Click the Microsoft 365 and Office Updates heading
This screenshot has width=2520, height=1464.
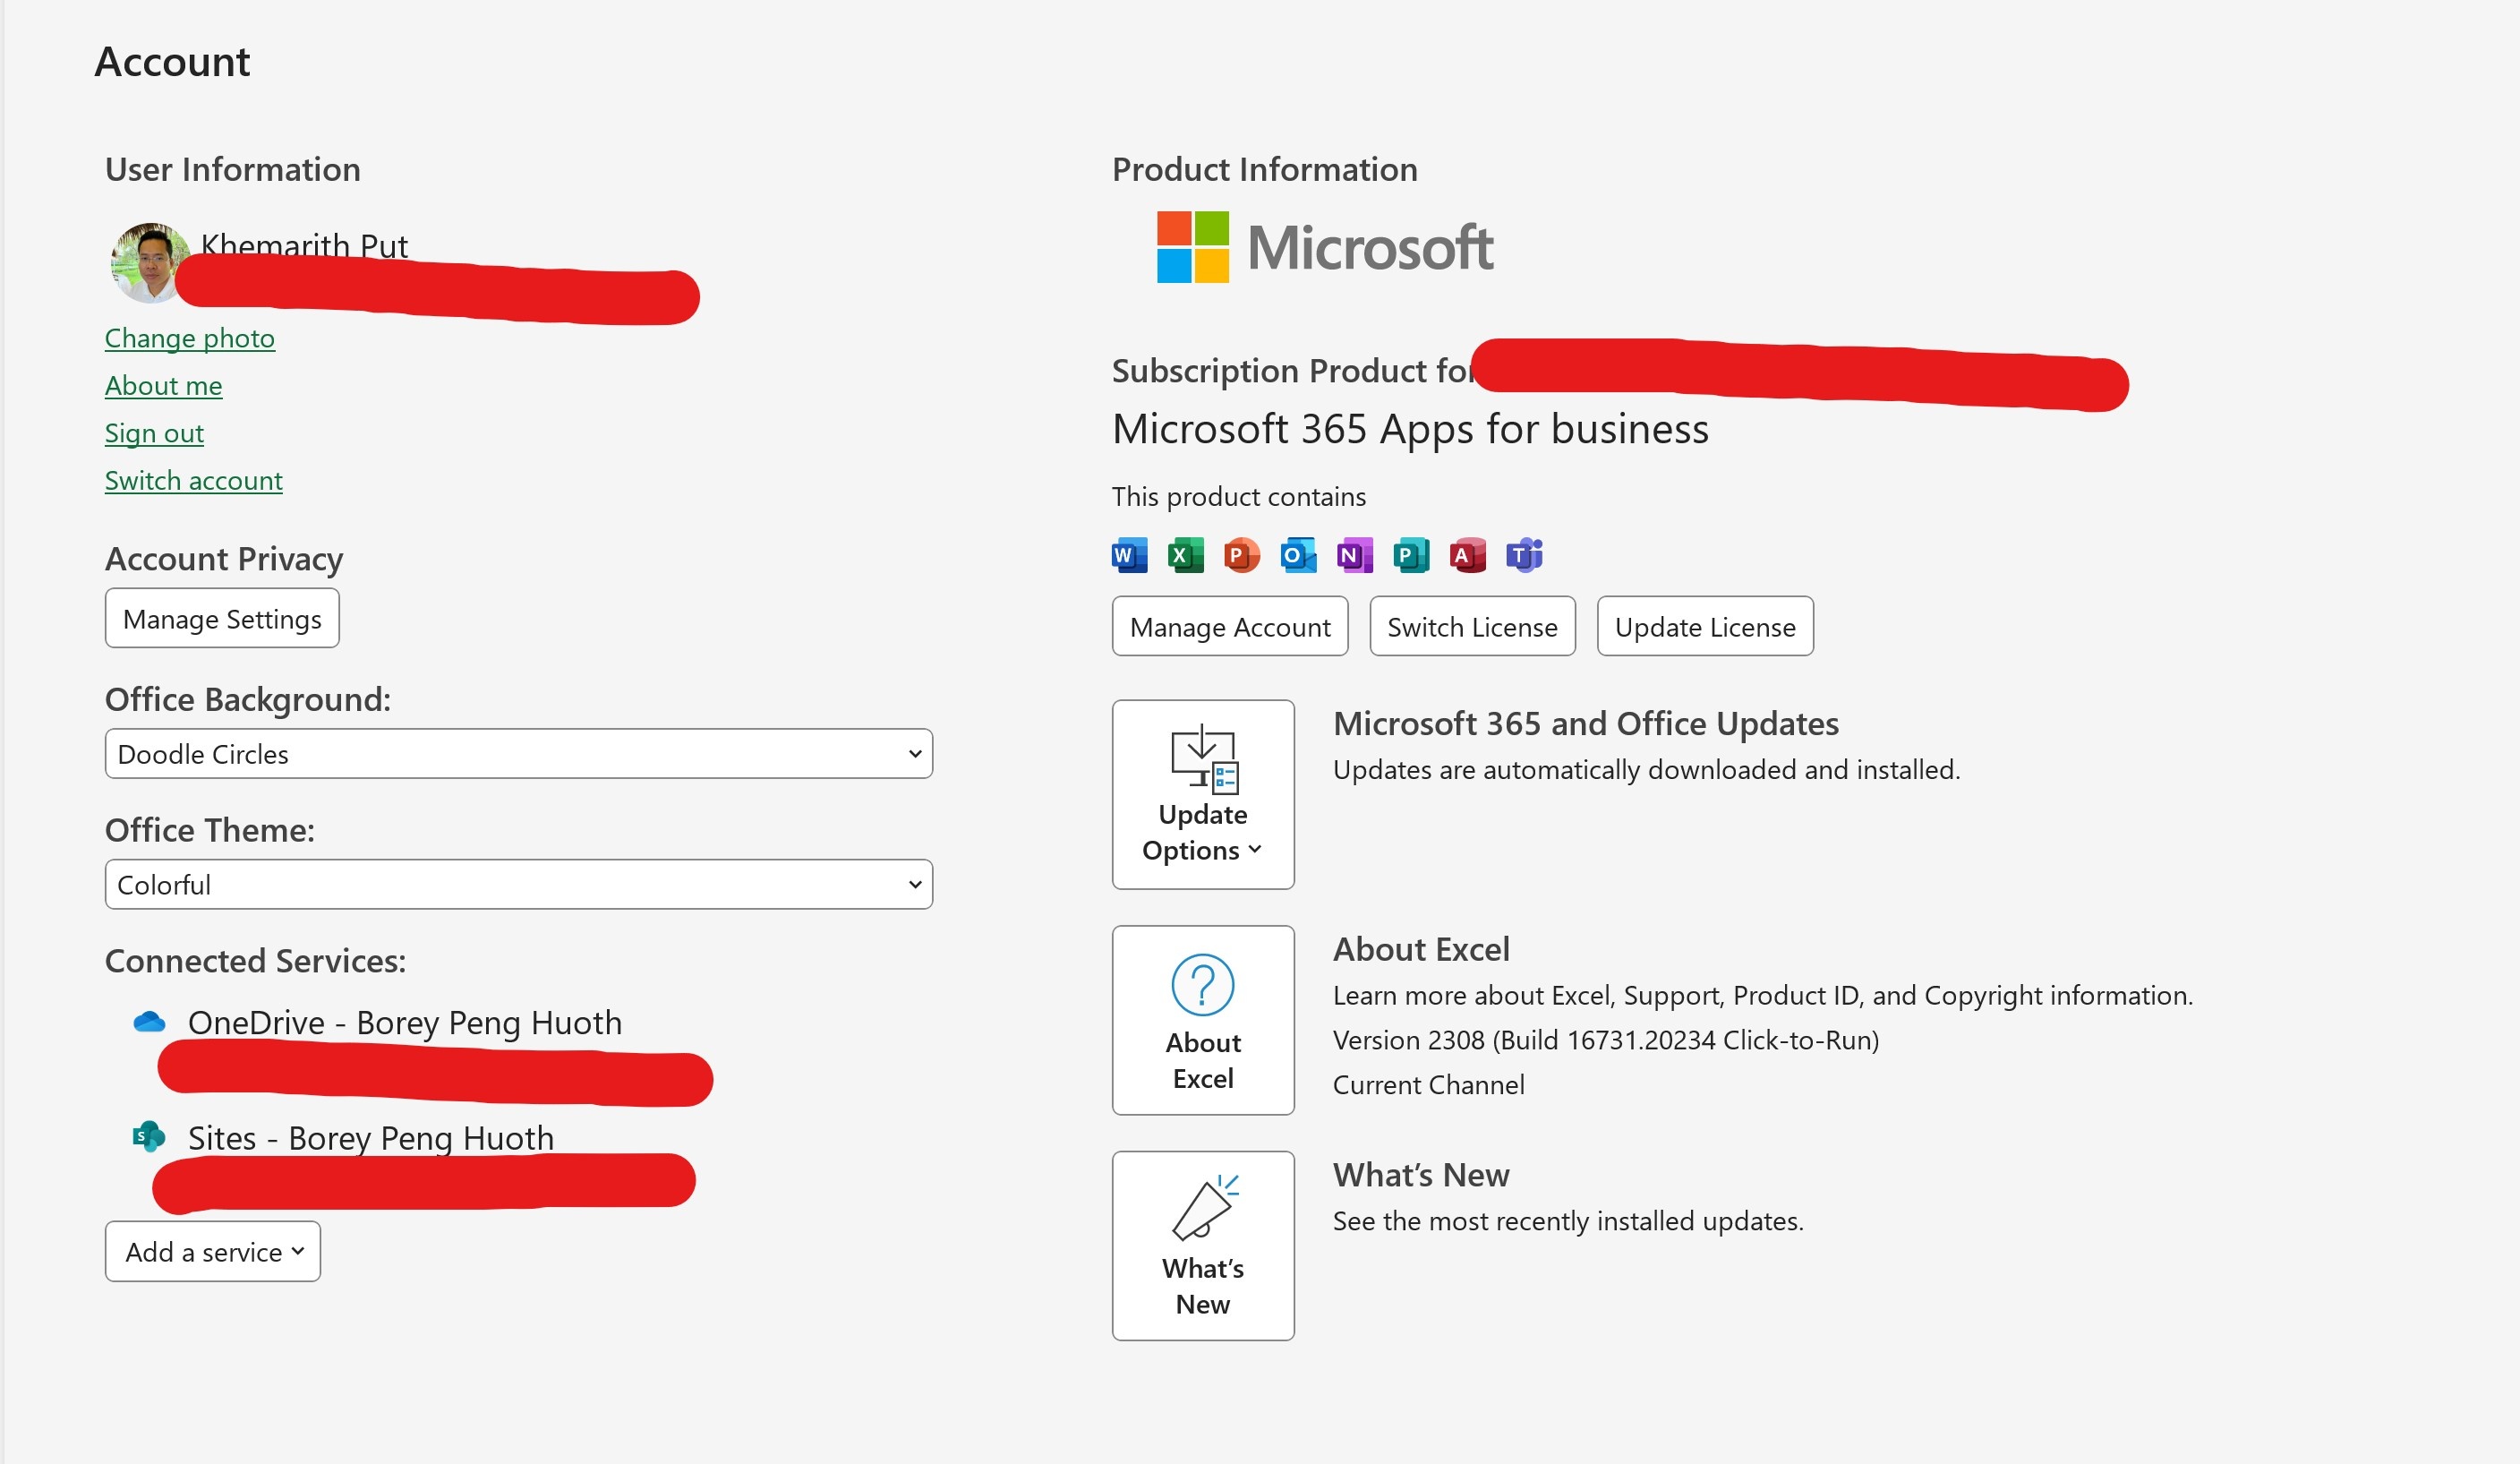coord(1586,723)
